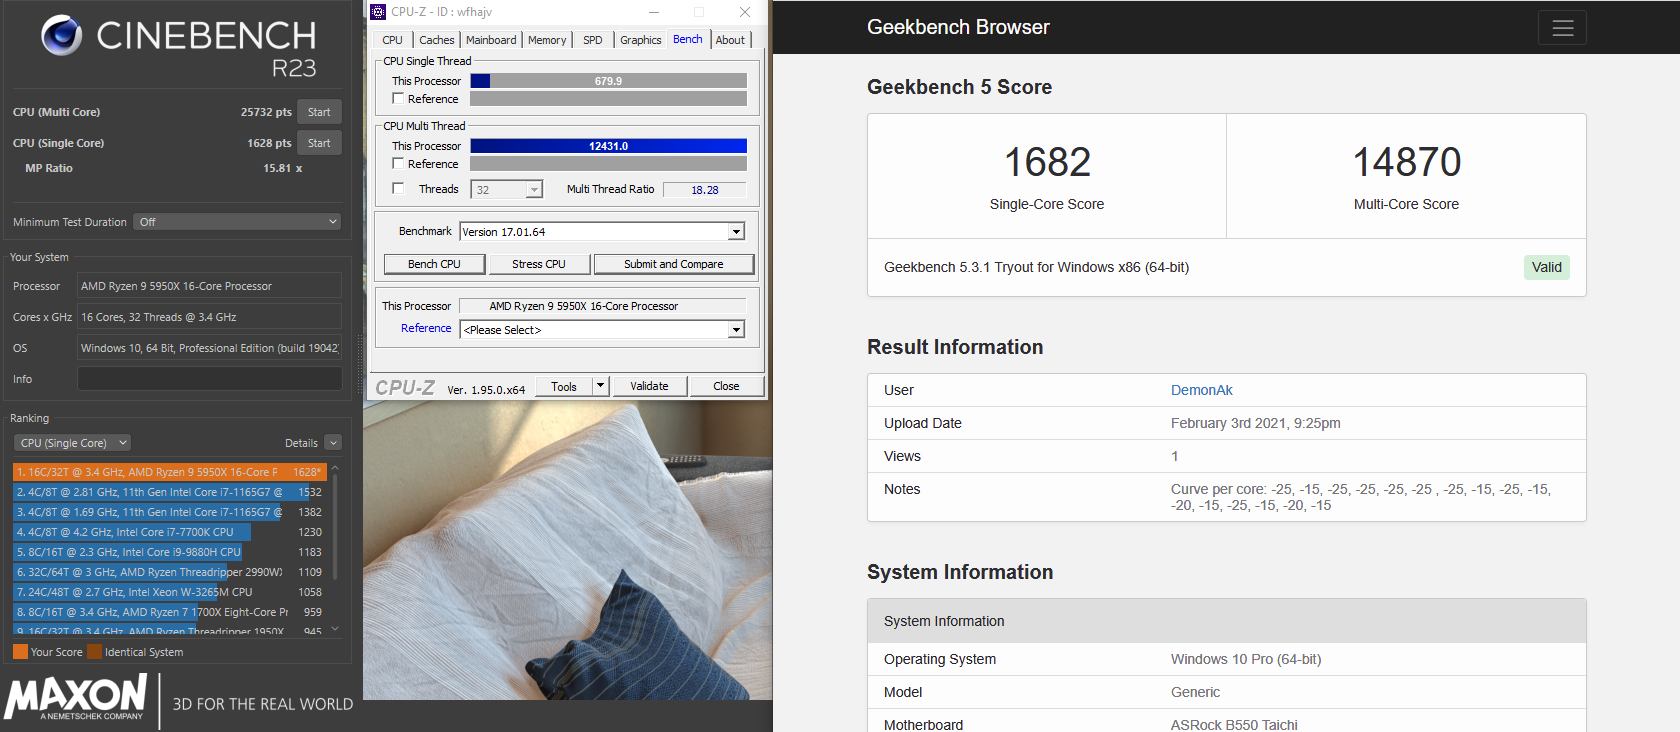Image resolution: width=1680 pixels, height=732 pixels.
Task: Click the scroll-down arrow of the ranking list
Action: pyautogui.click(x=335, y=629)
